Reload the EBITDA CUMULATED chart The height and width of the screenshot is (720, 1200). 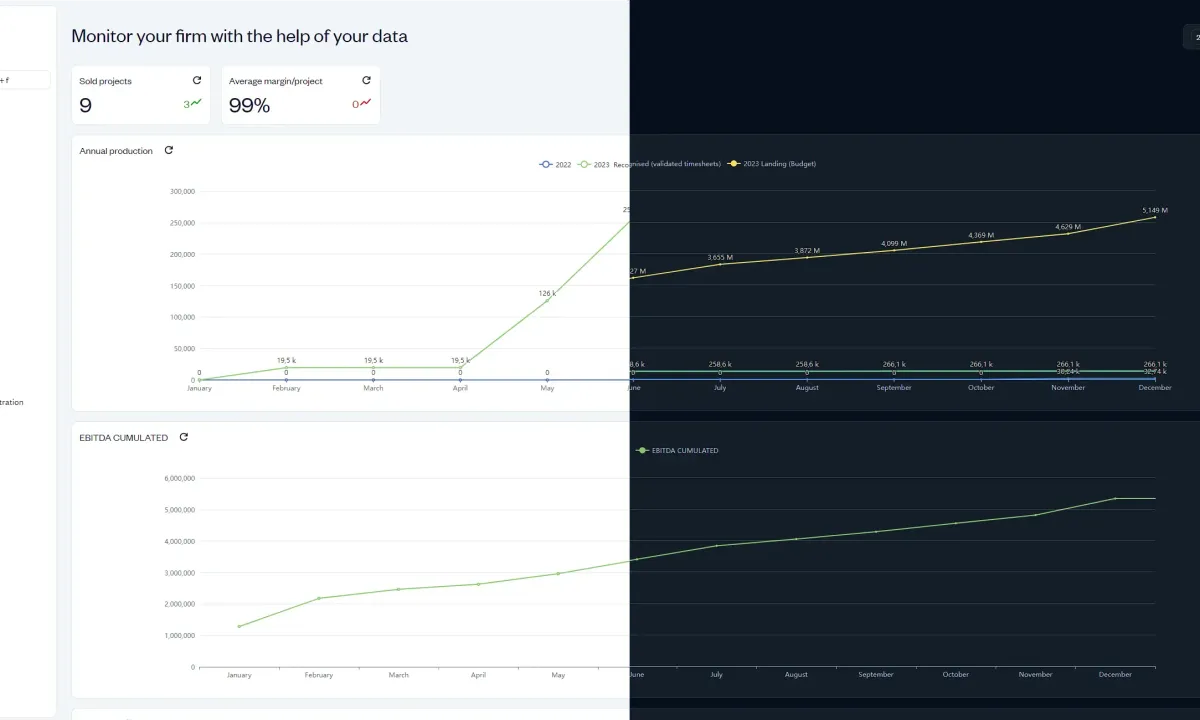(183, 437)
